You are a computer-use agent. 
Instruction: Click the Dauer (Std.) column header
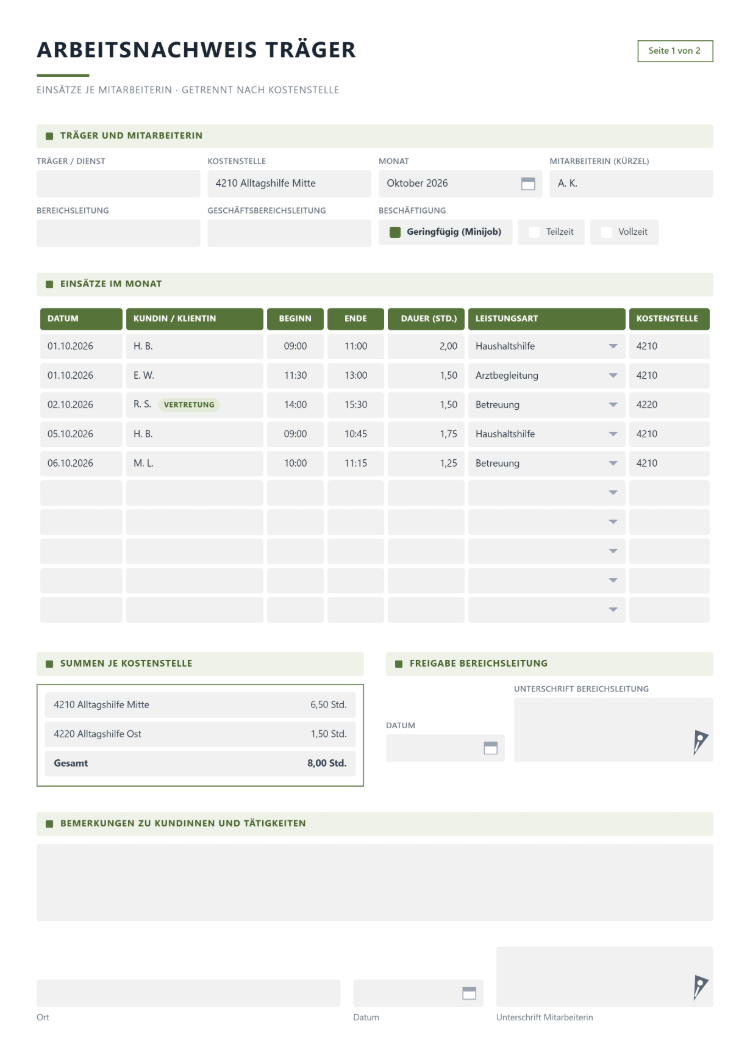[426, 319]
